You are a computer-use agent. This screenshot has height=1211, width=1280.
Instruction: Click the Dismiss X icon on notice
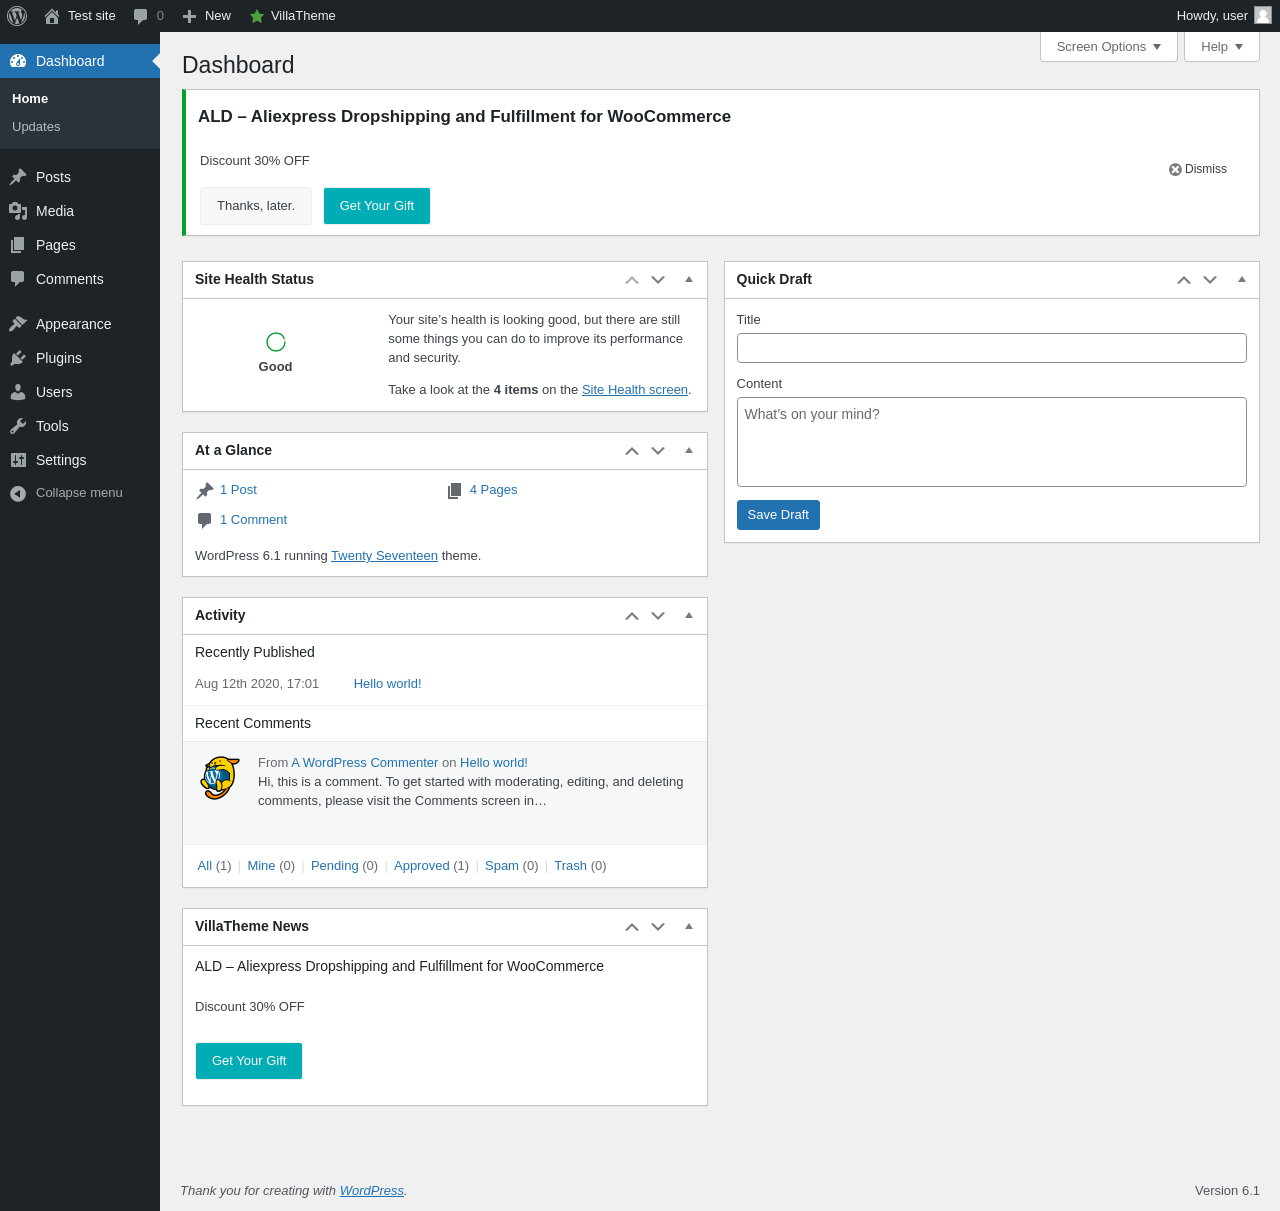(1175, 169)
